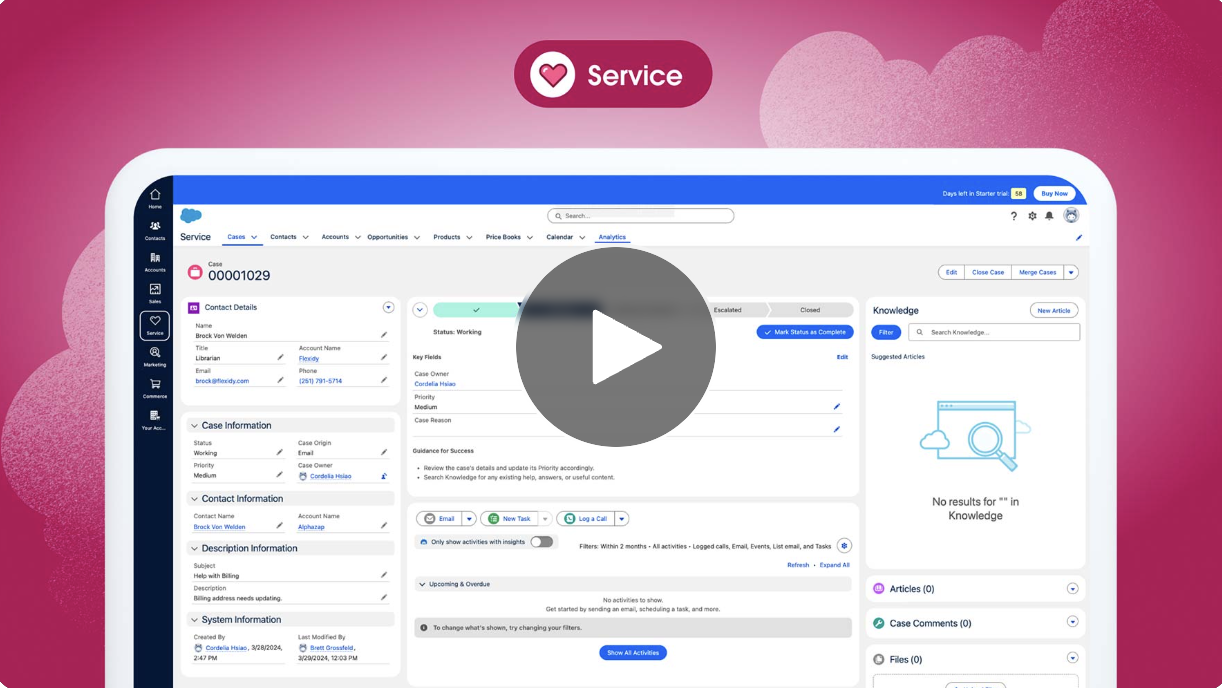The image size is (1222, 688).
Task: Open Case Comments (0) panel dropdown
Action: (1073, 622)
